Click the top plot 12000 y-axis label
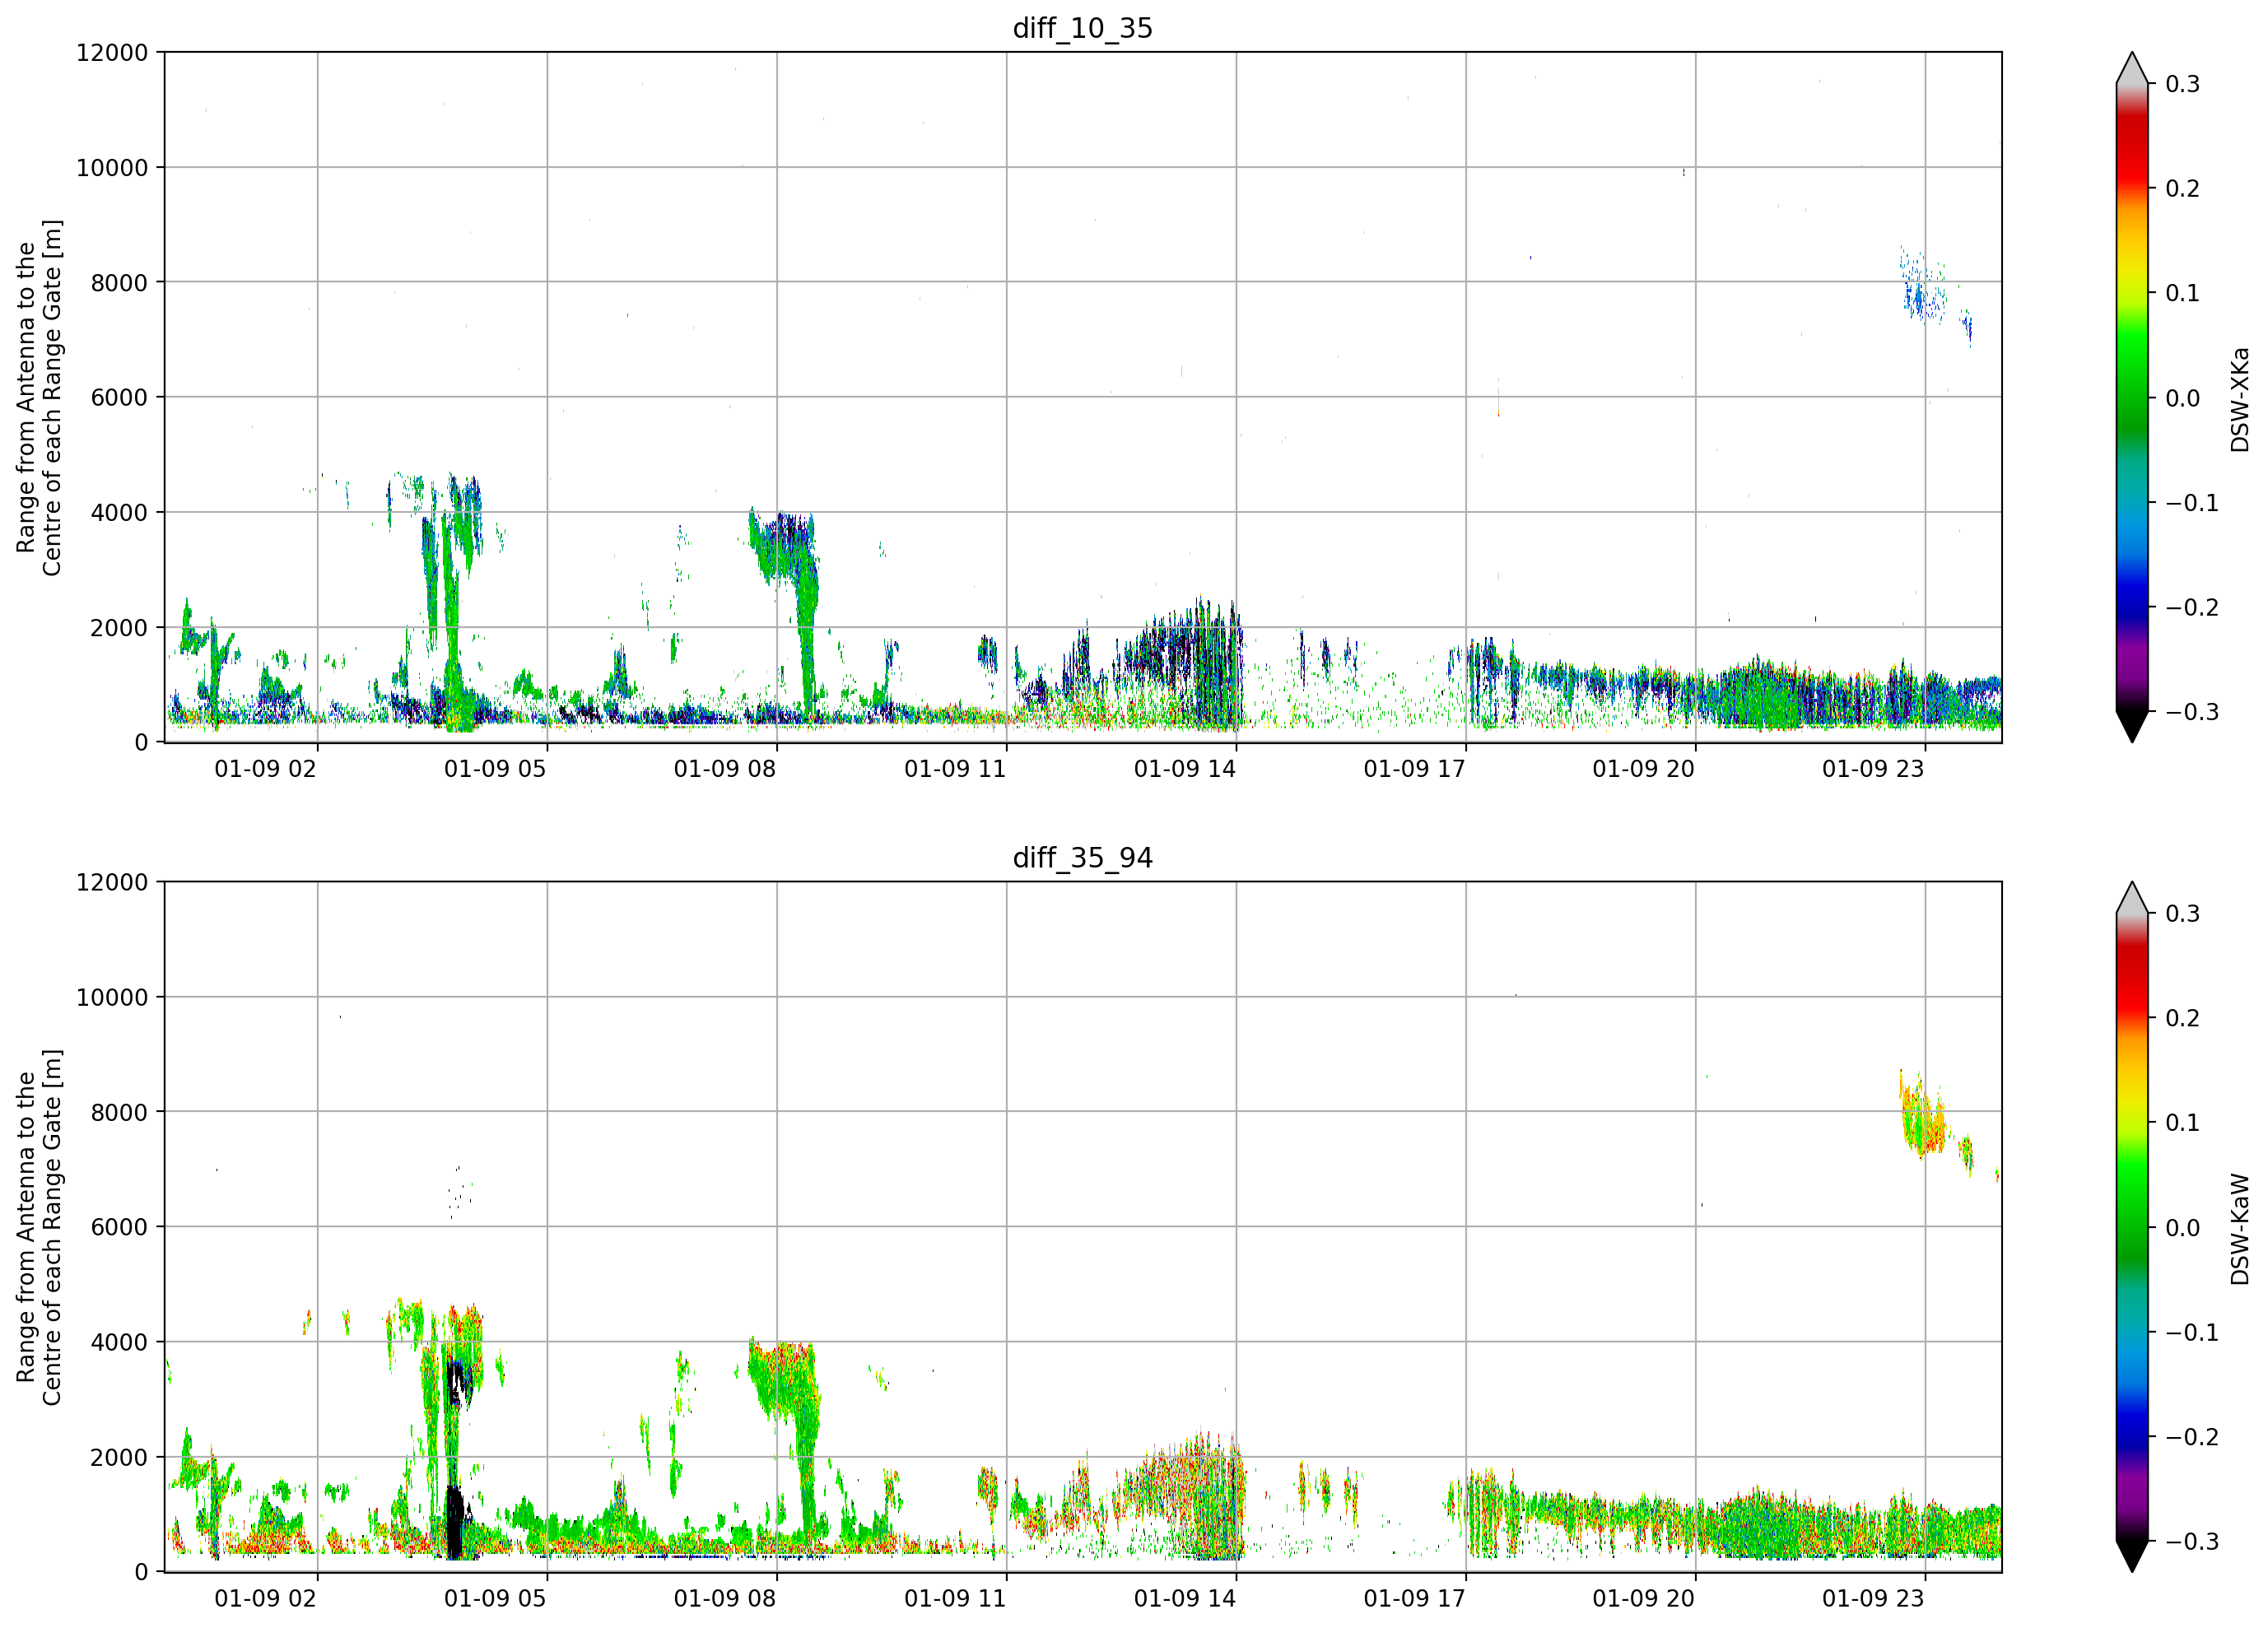Screen dimensions: 2268x1628 [112, 52]
